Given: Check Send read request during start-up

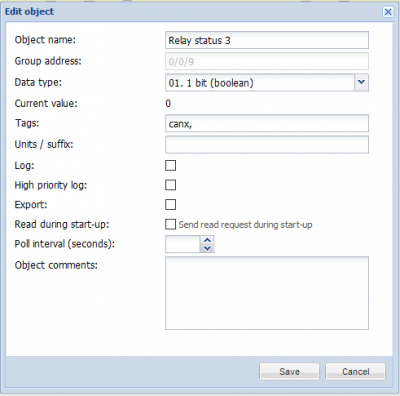Looking at the screenshot, I should point(170,224).
